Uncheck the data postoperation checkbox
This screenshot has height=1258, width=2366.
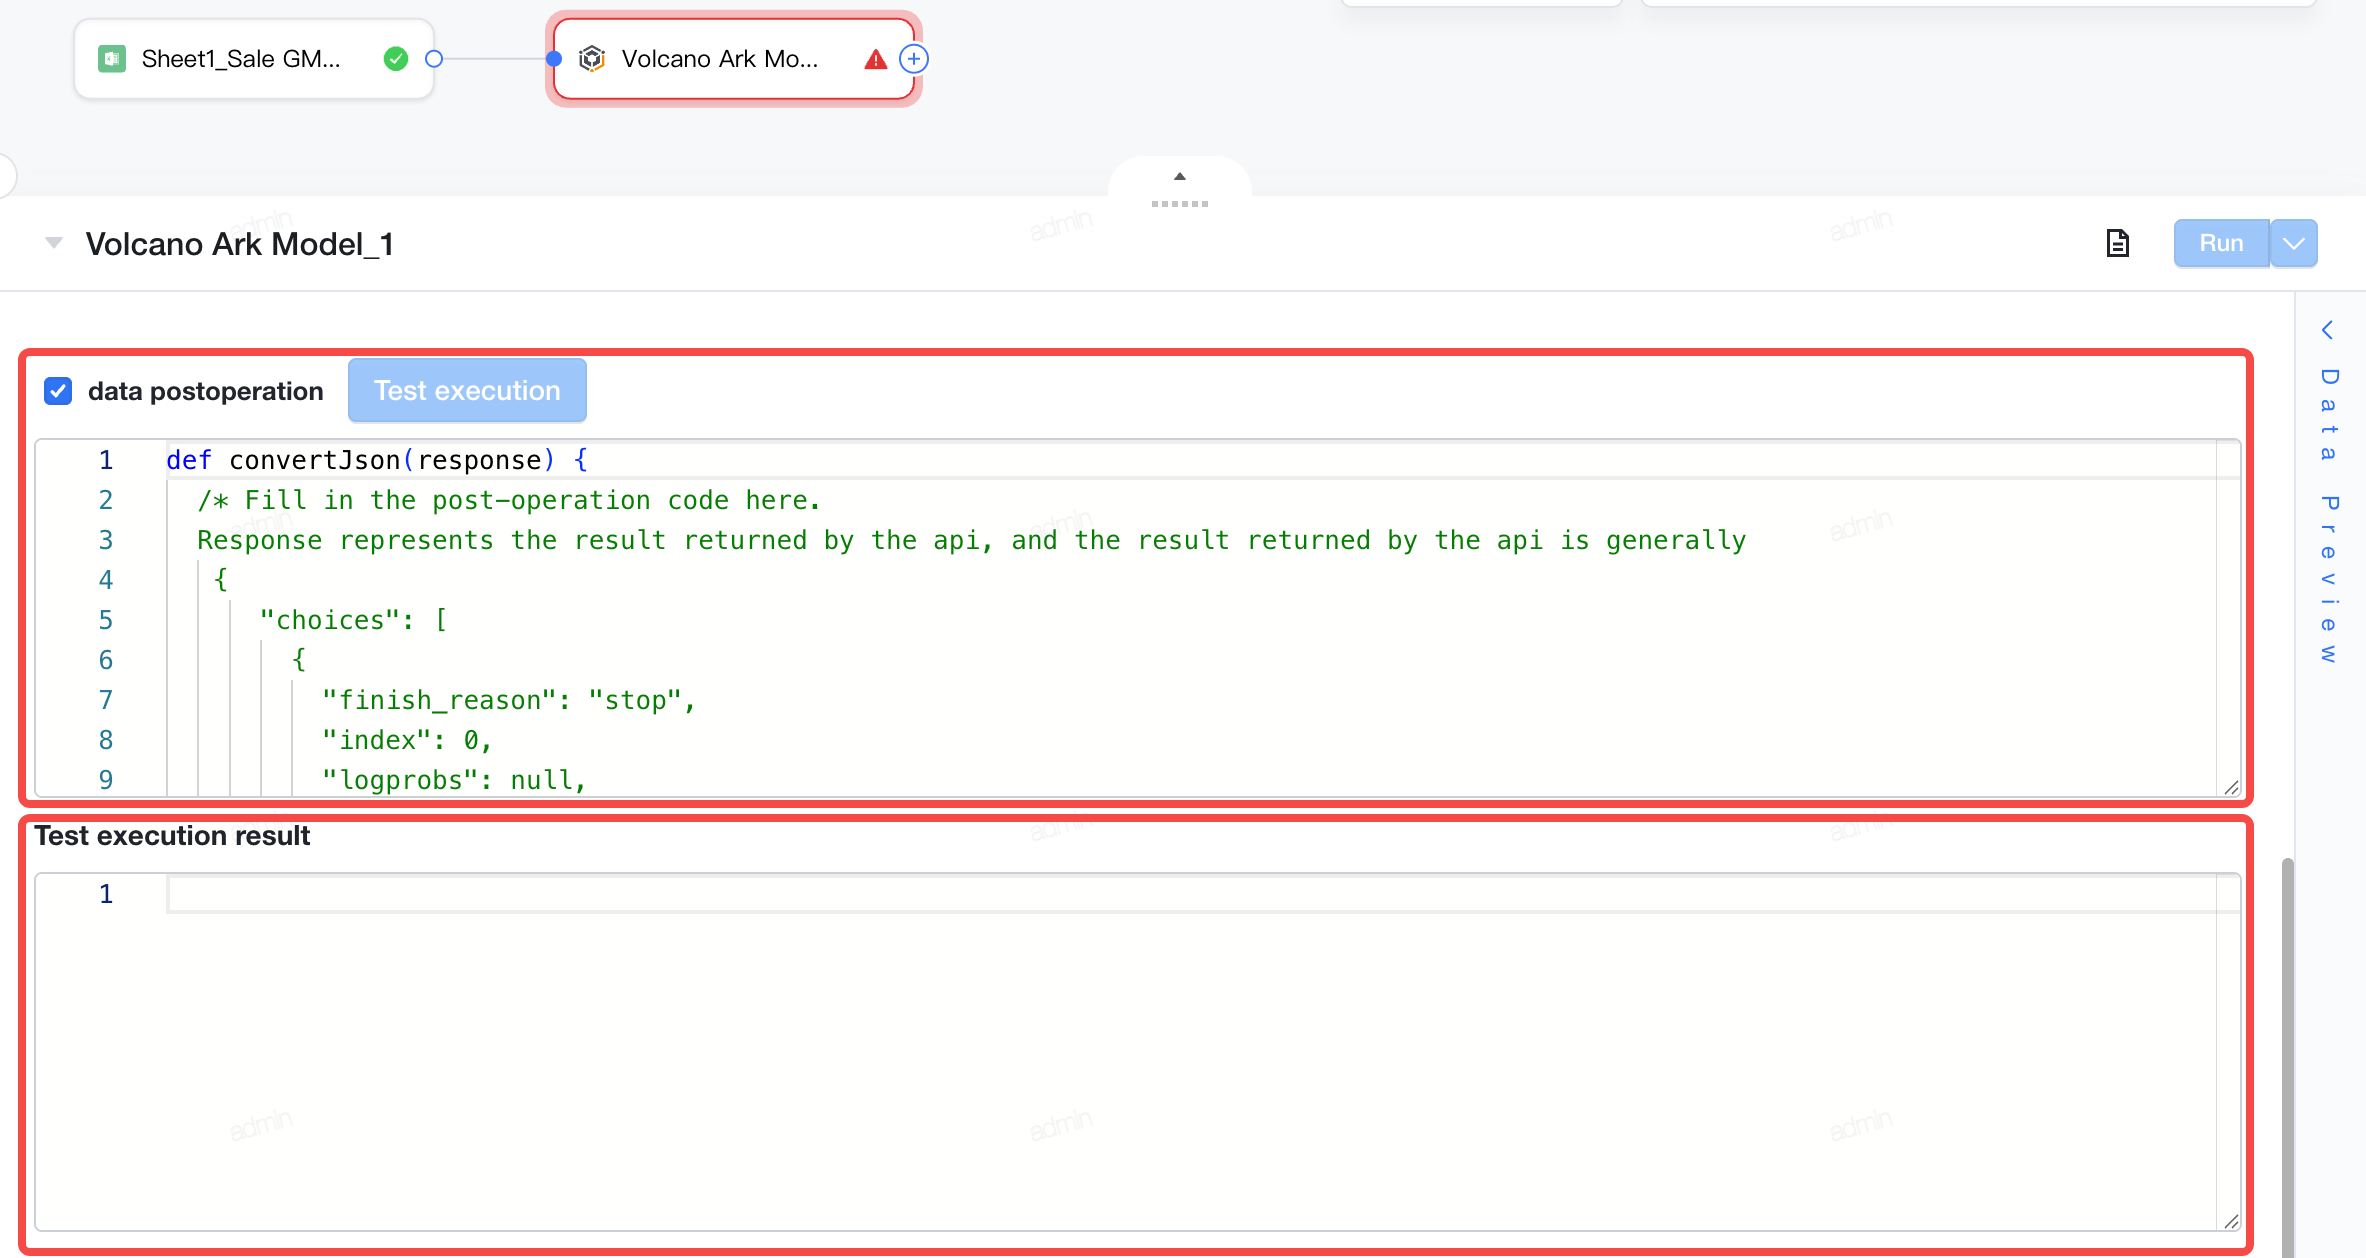click(58, 391)
